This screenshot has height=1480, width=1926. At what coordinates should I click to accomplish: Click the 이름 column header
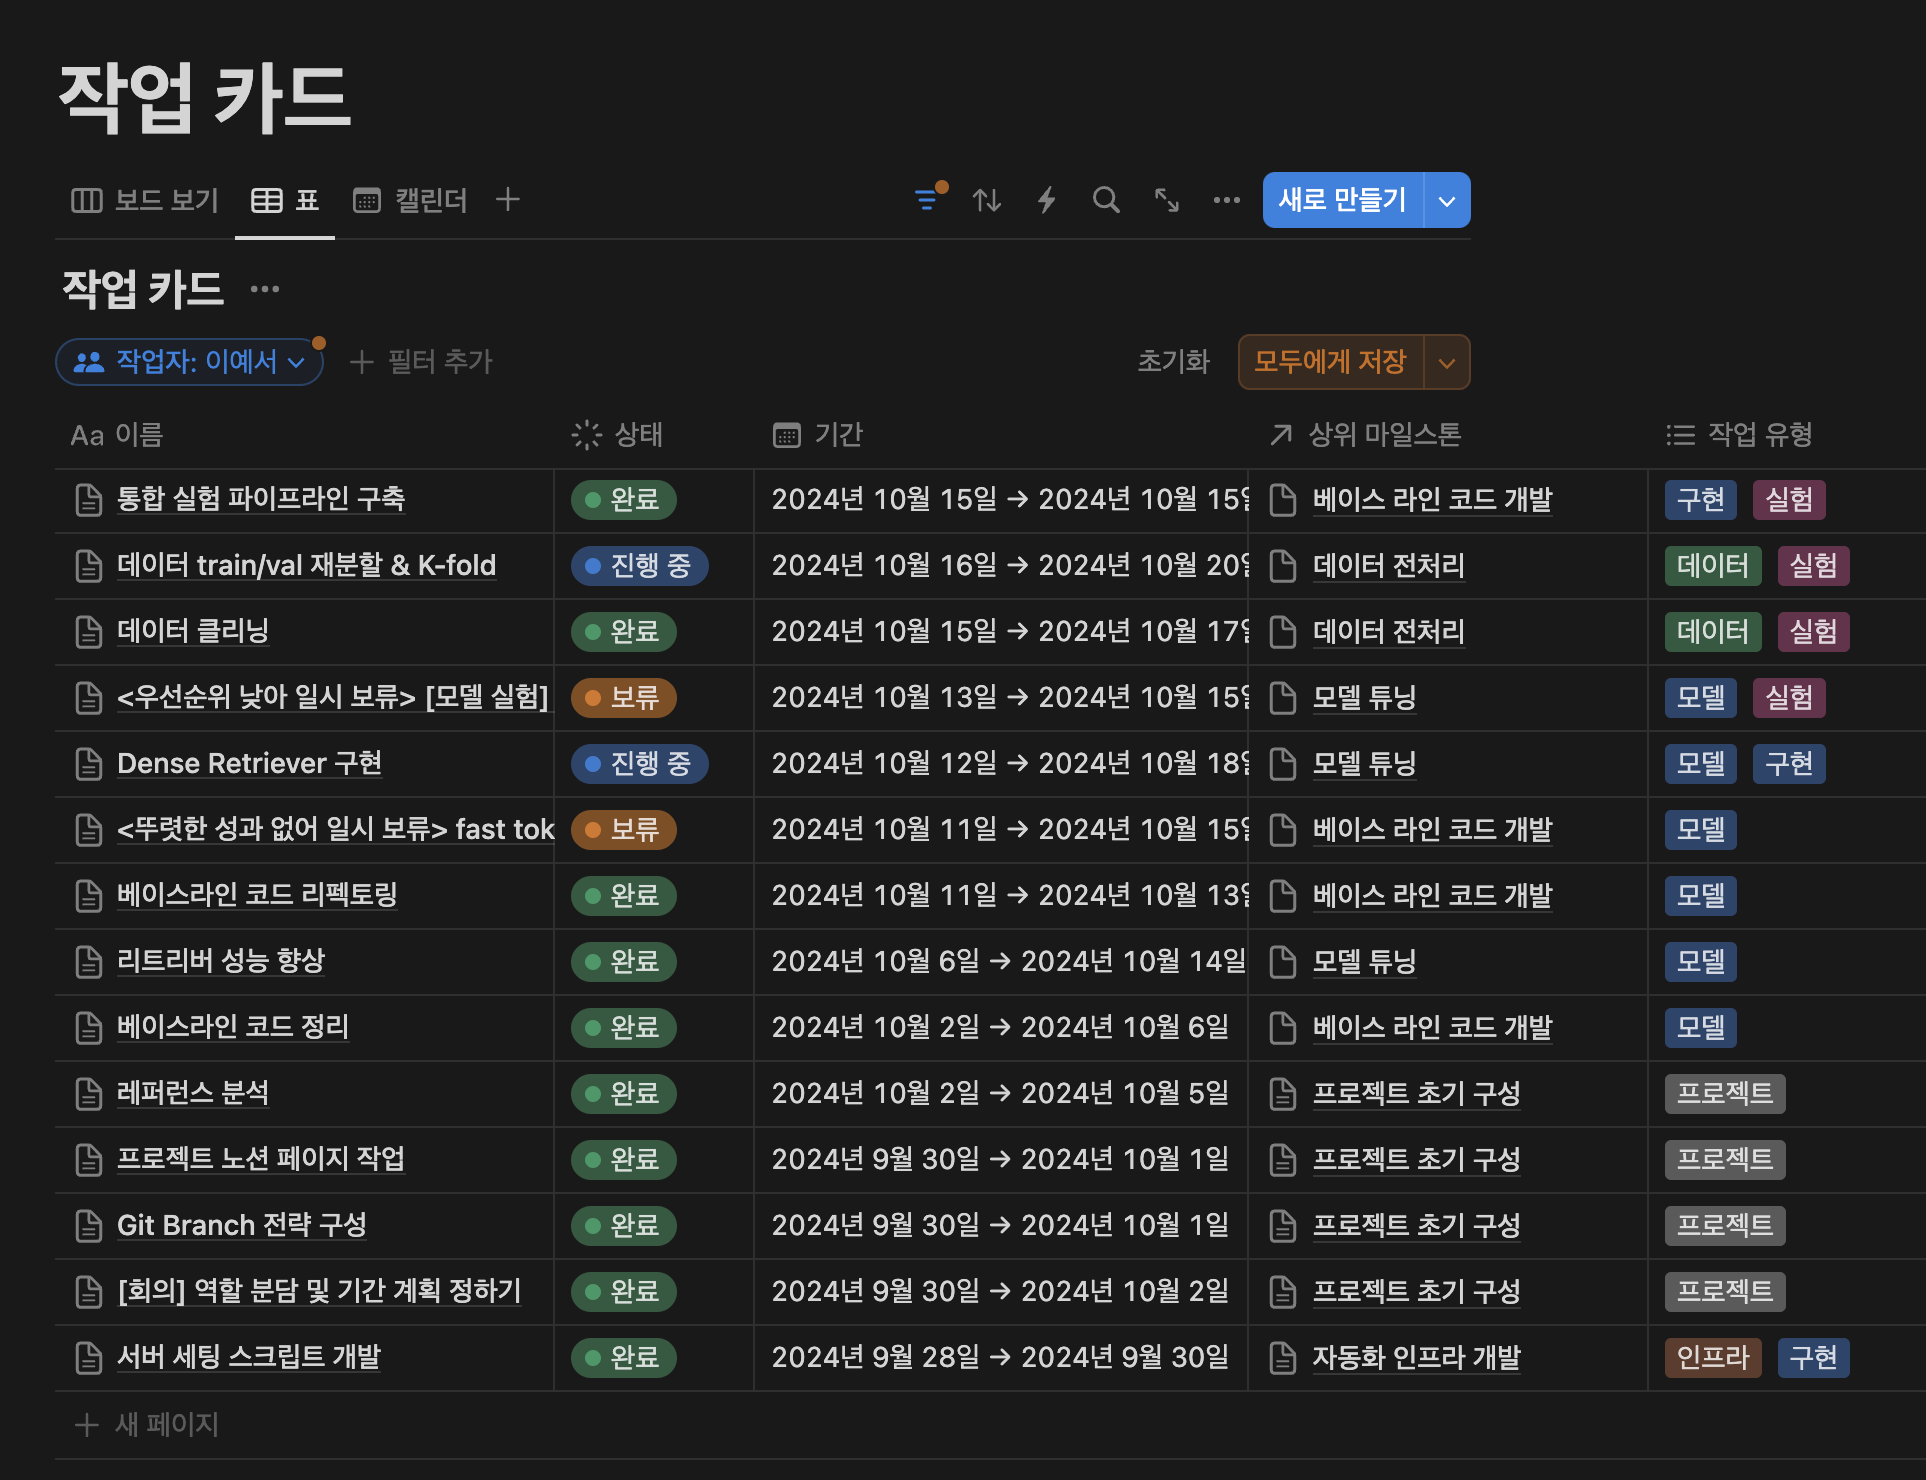pos(305,435)
